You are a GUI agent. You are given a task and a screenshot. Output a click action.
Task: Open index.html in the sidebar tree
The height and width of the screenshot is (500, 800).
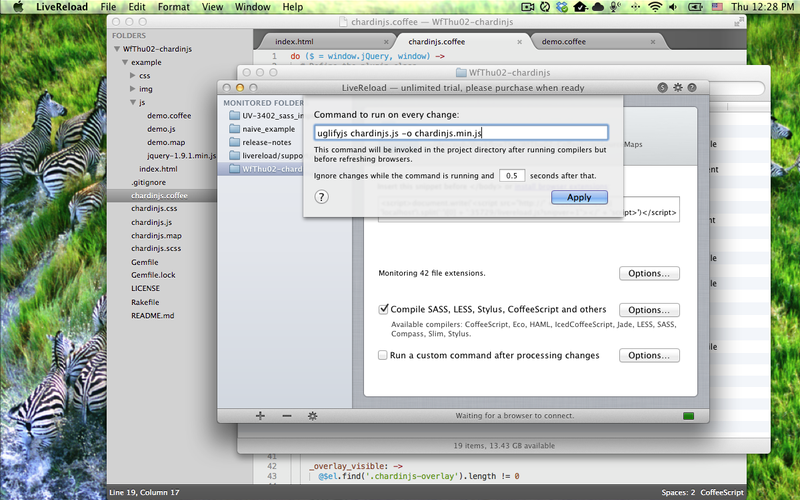[x=158, y=169]
